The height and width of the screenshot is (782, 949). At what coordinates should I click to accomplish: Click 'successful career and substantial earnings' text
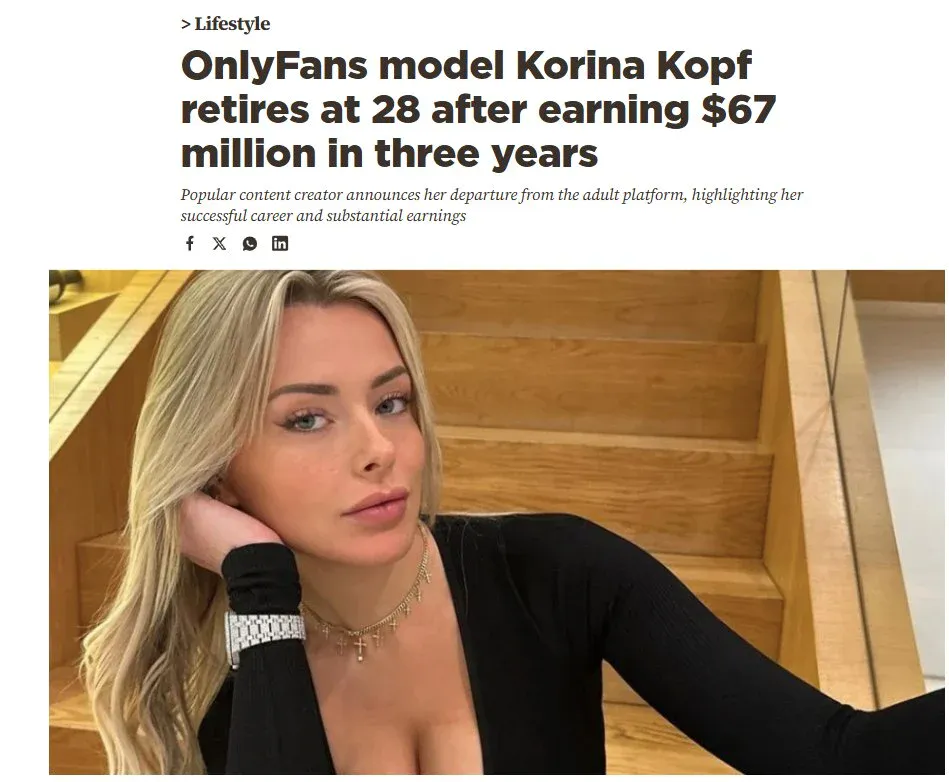tap(323, 216)
